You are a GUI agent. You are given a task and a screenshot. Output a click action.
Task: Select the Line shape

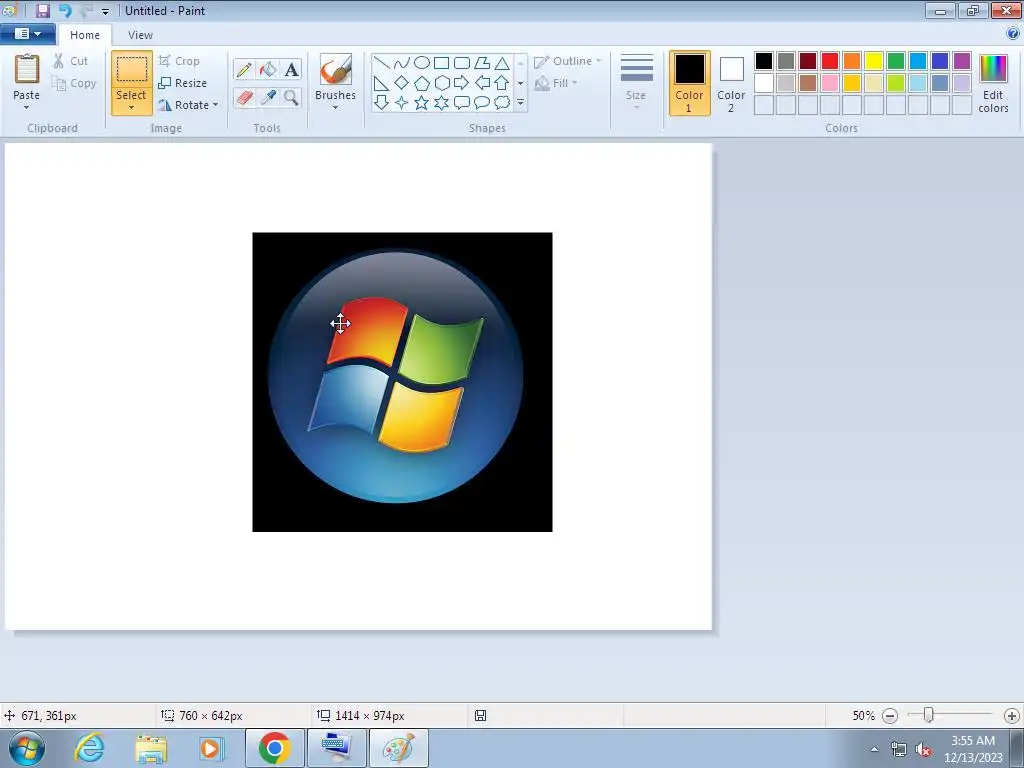click(x=382, y=63)
